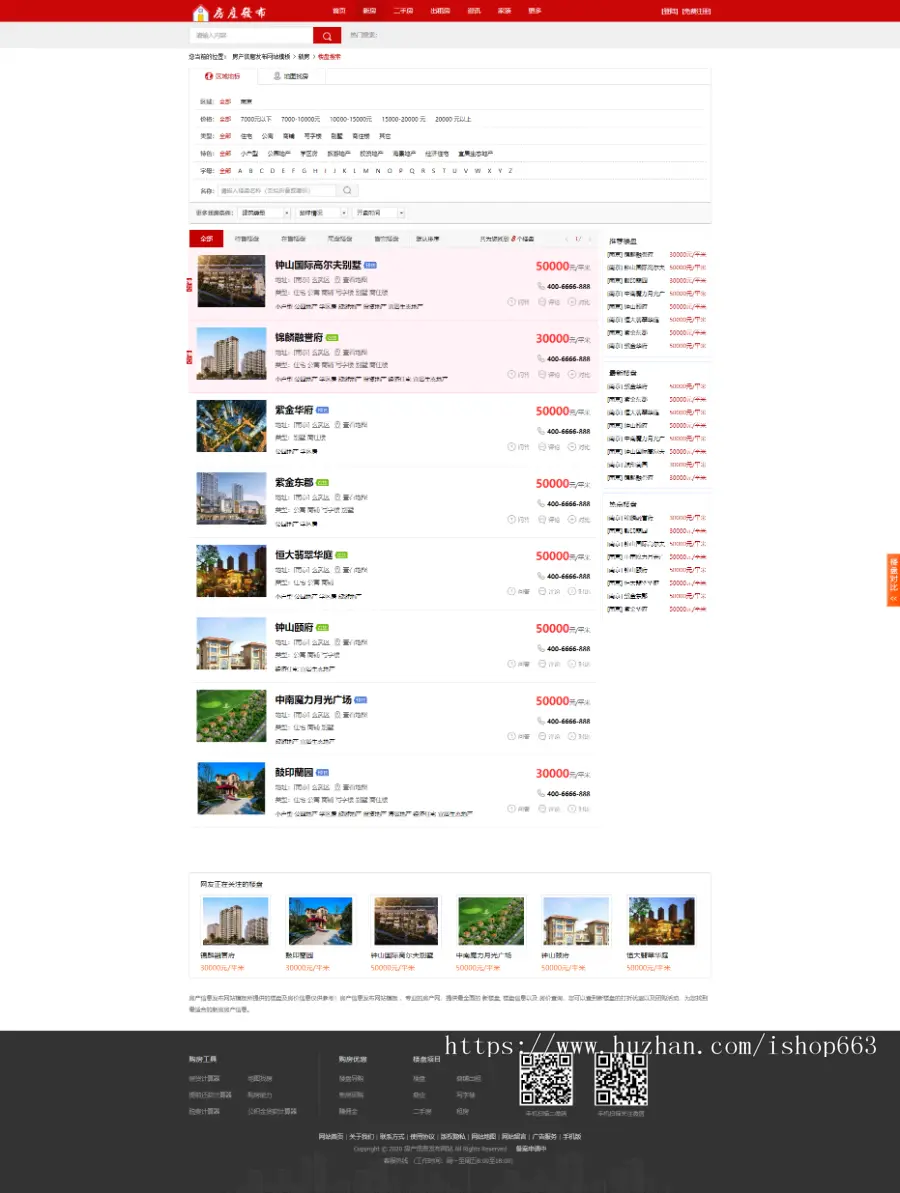Click the 恒大翡翠华庭 listing photo
900x1193 pixels.
[x=231, y=571]
